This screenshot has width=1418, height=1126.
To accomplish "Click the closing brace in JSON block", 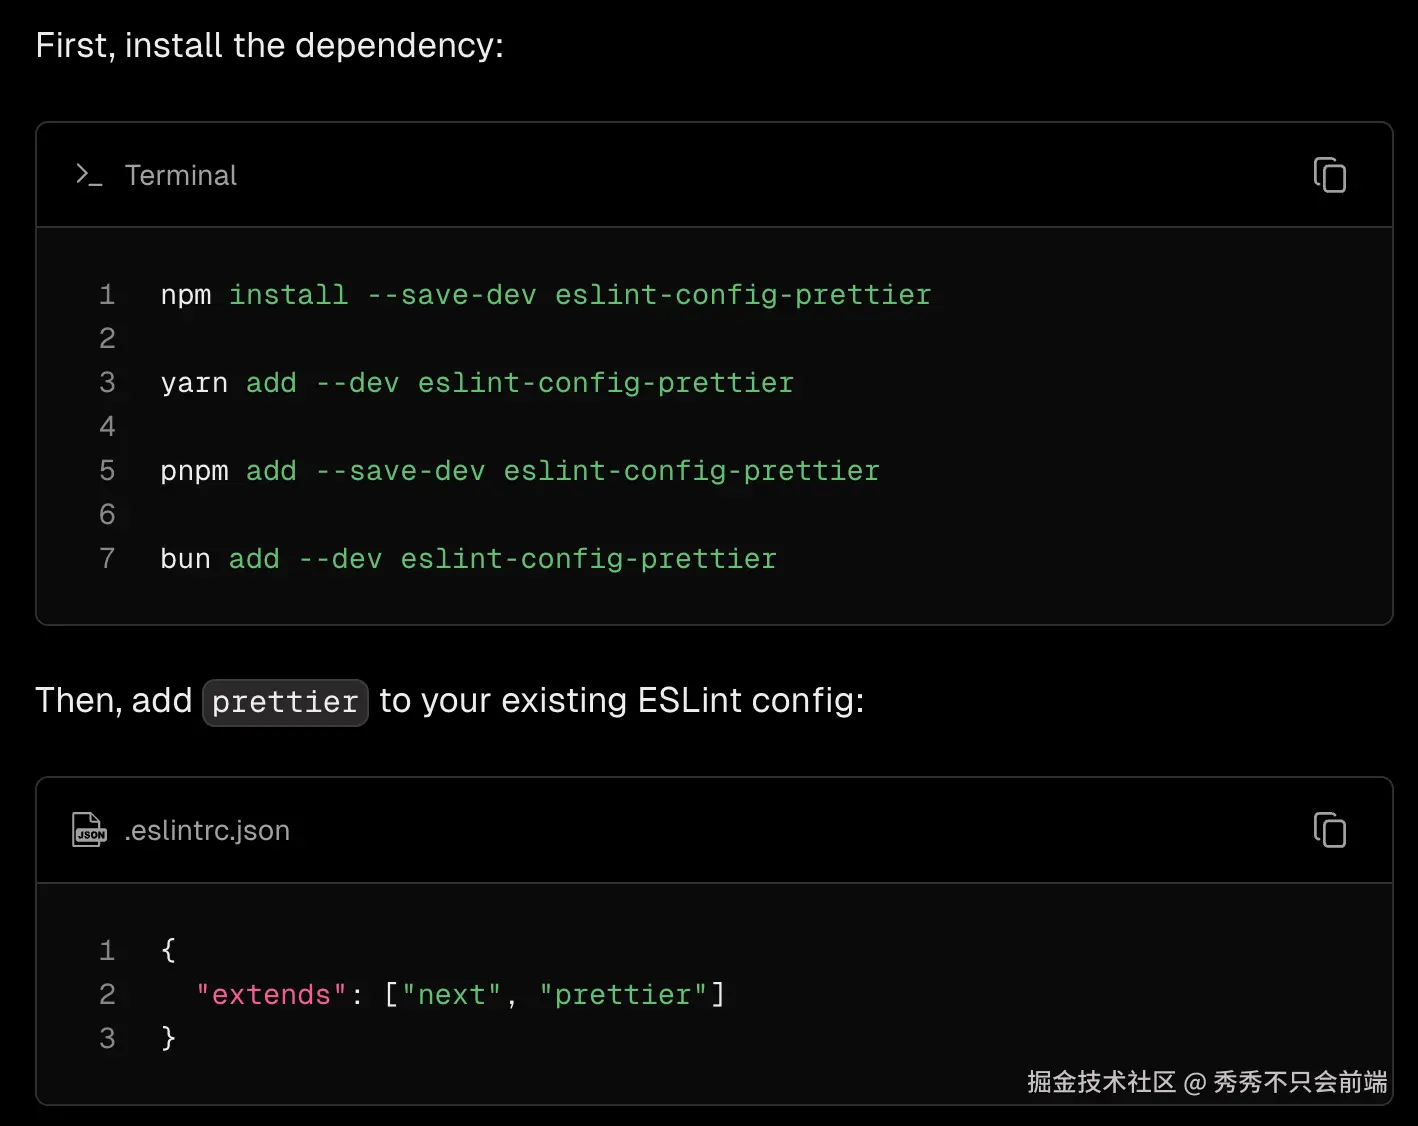I will 168,1038.
